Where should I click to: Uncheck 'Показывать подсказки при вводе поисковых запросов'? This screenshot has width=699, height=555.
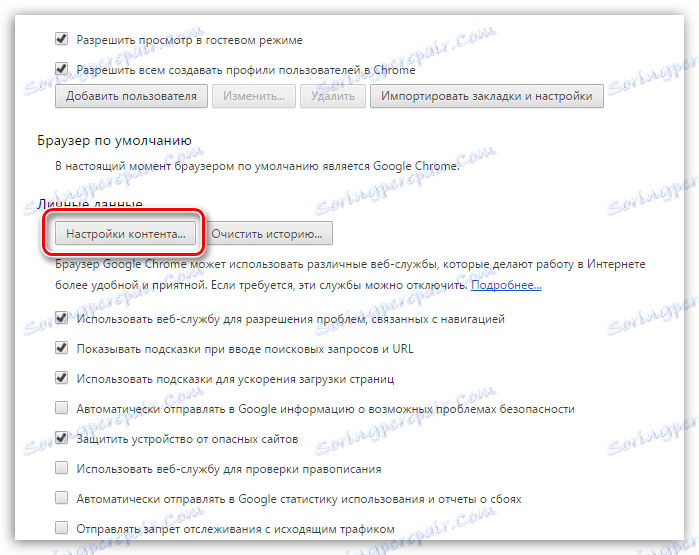pos(62,348)
